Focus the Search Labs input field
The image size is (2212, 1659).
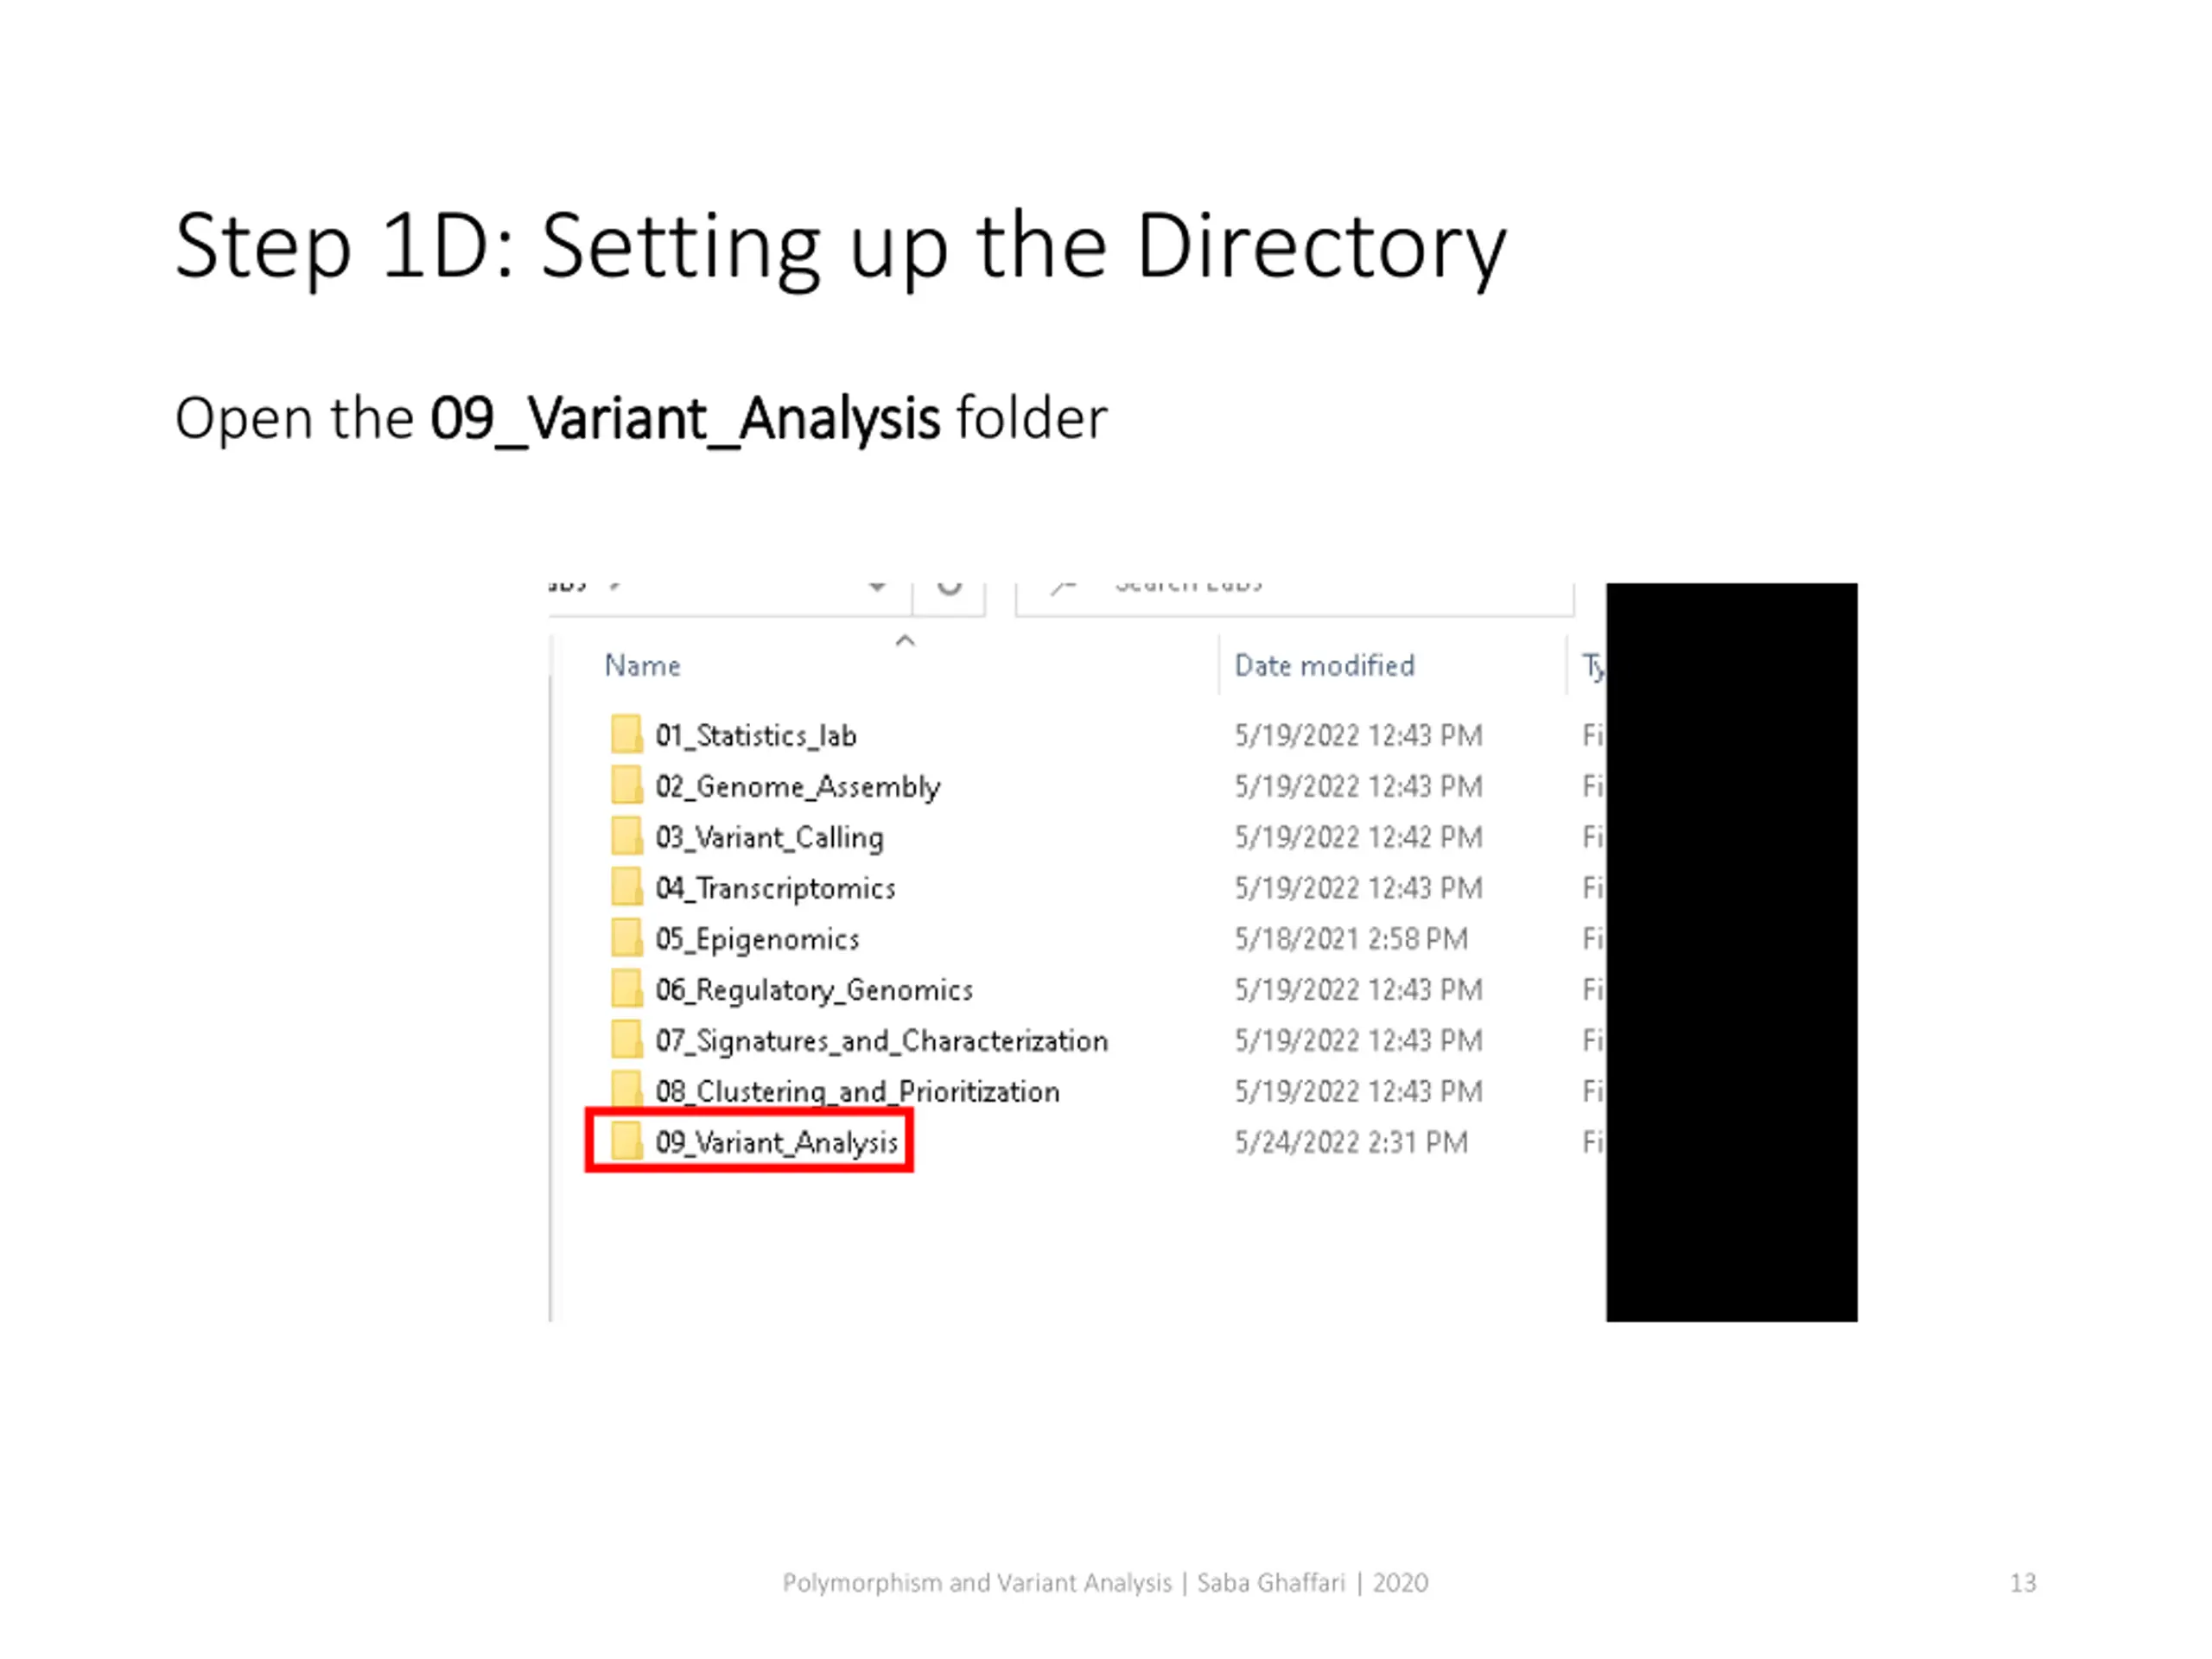click(1294, 598)
